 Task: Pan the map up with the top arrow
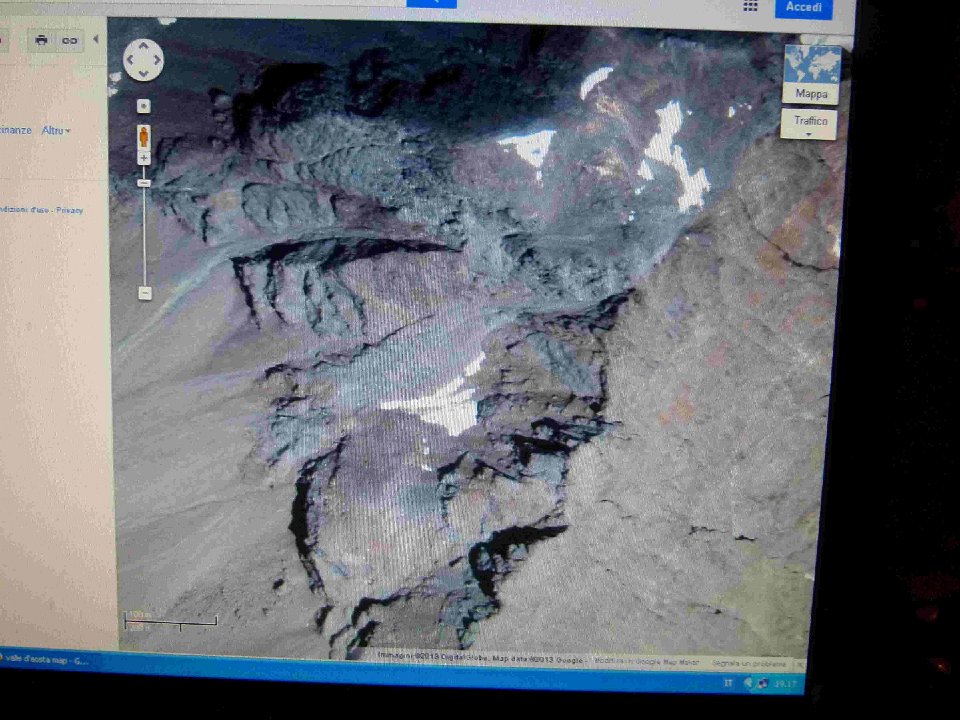(143, 46)
